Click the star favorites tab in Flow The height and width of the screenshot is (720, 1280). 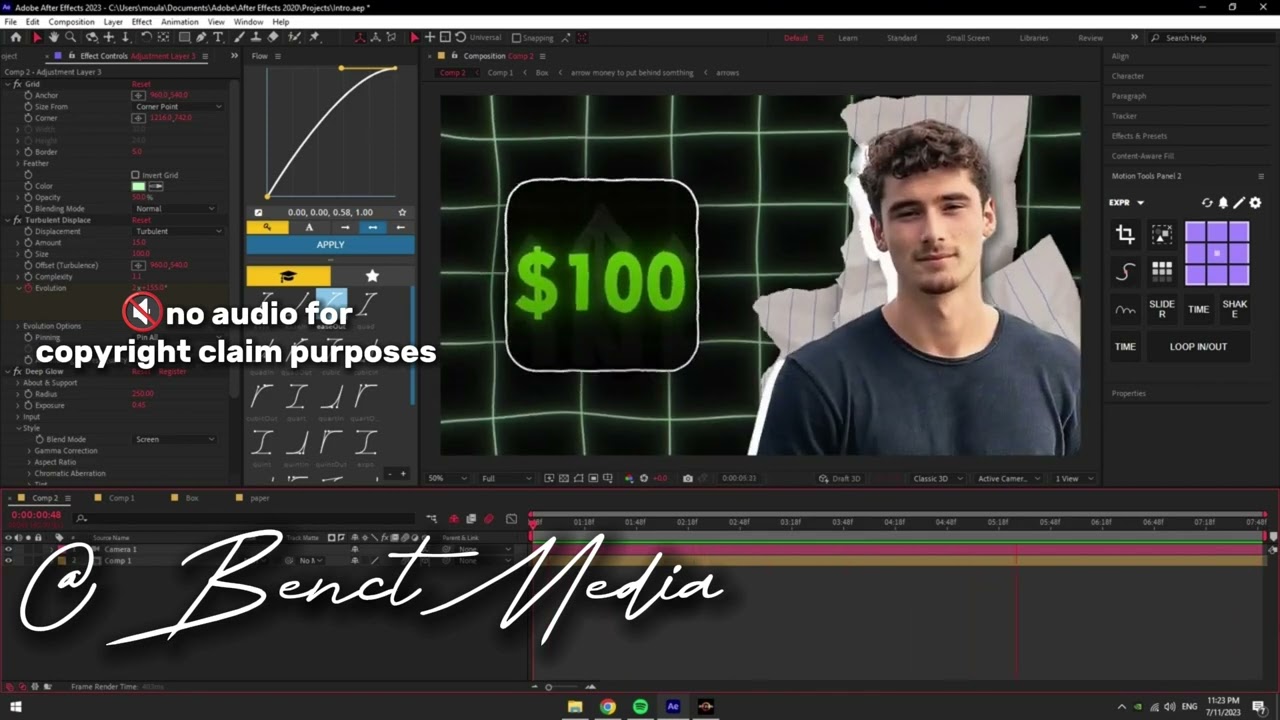[372, 276]
